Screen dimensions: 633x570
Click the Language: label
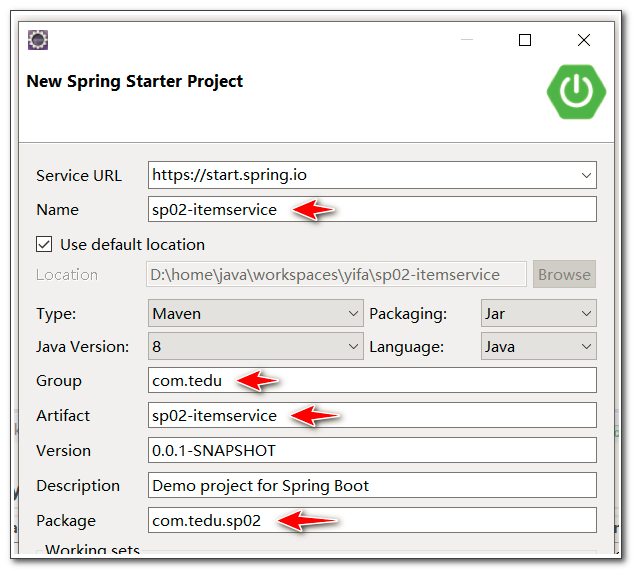click(407, 347)
